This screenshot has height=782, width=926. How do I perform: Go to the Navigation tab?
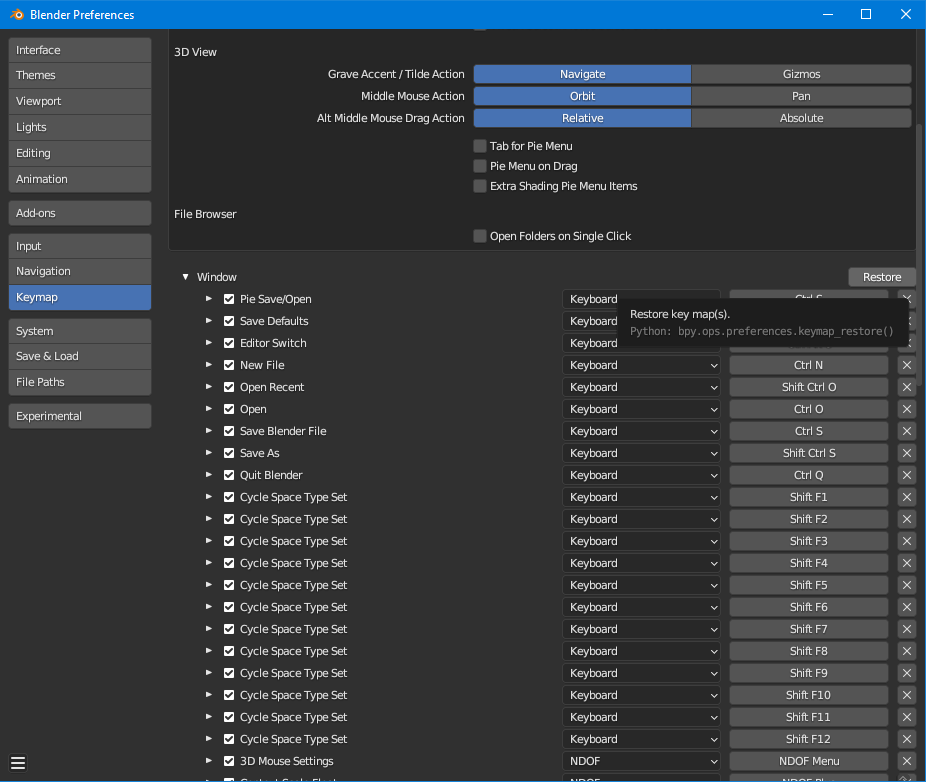pyautogui.click(x=80, y=271)
